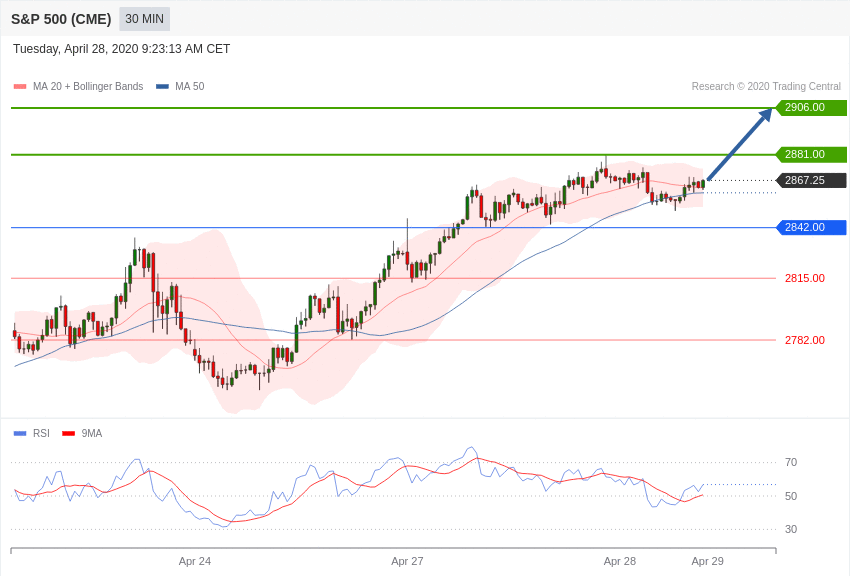
Task: Click the RSI blue legend swatch
Action: [x=20, y=433]
